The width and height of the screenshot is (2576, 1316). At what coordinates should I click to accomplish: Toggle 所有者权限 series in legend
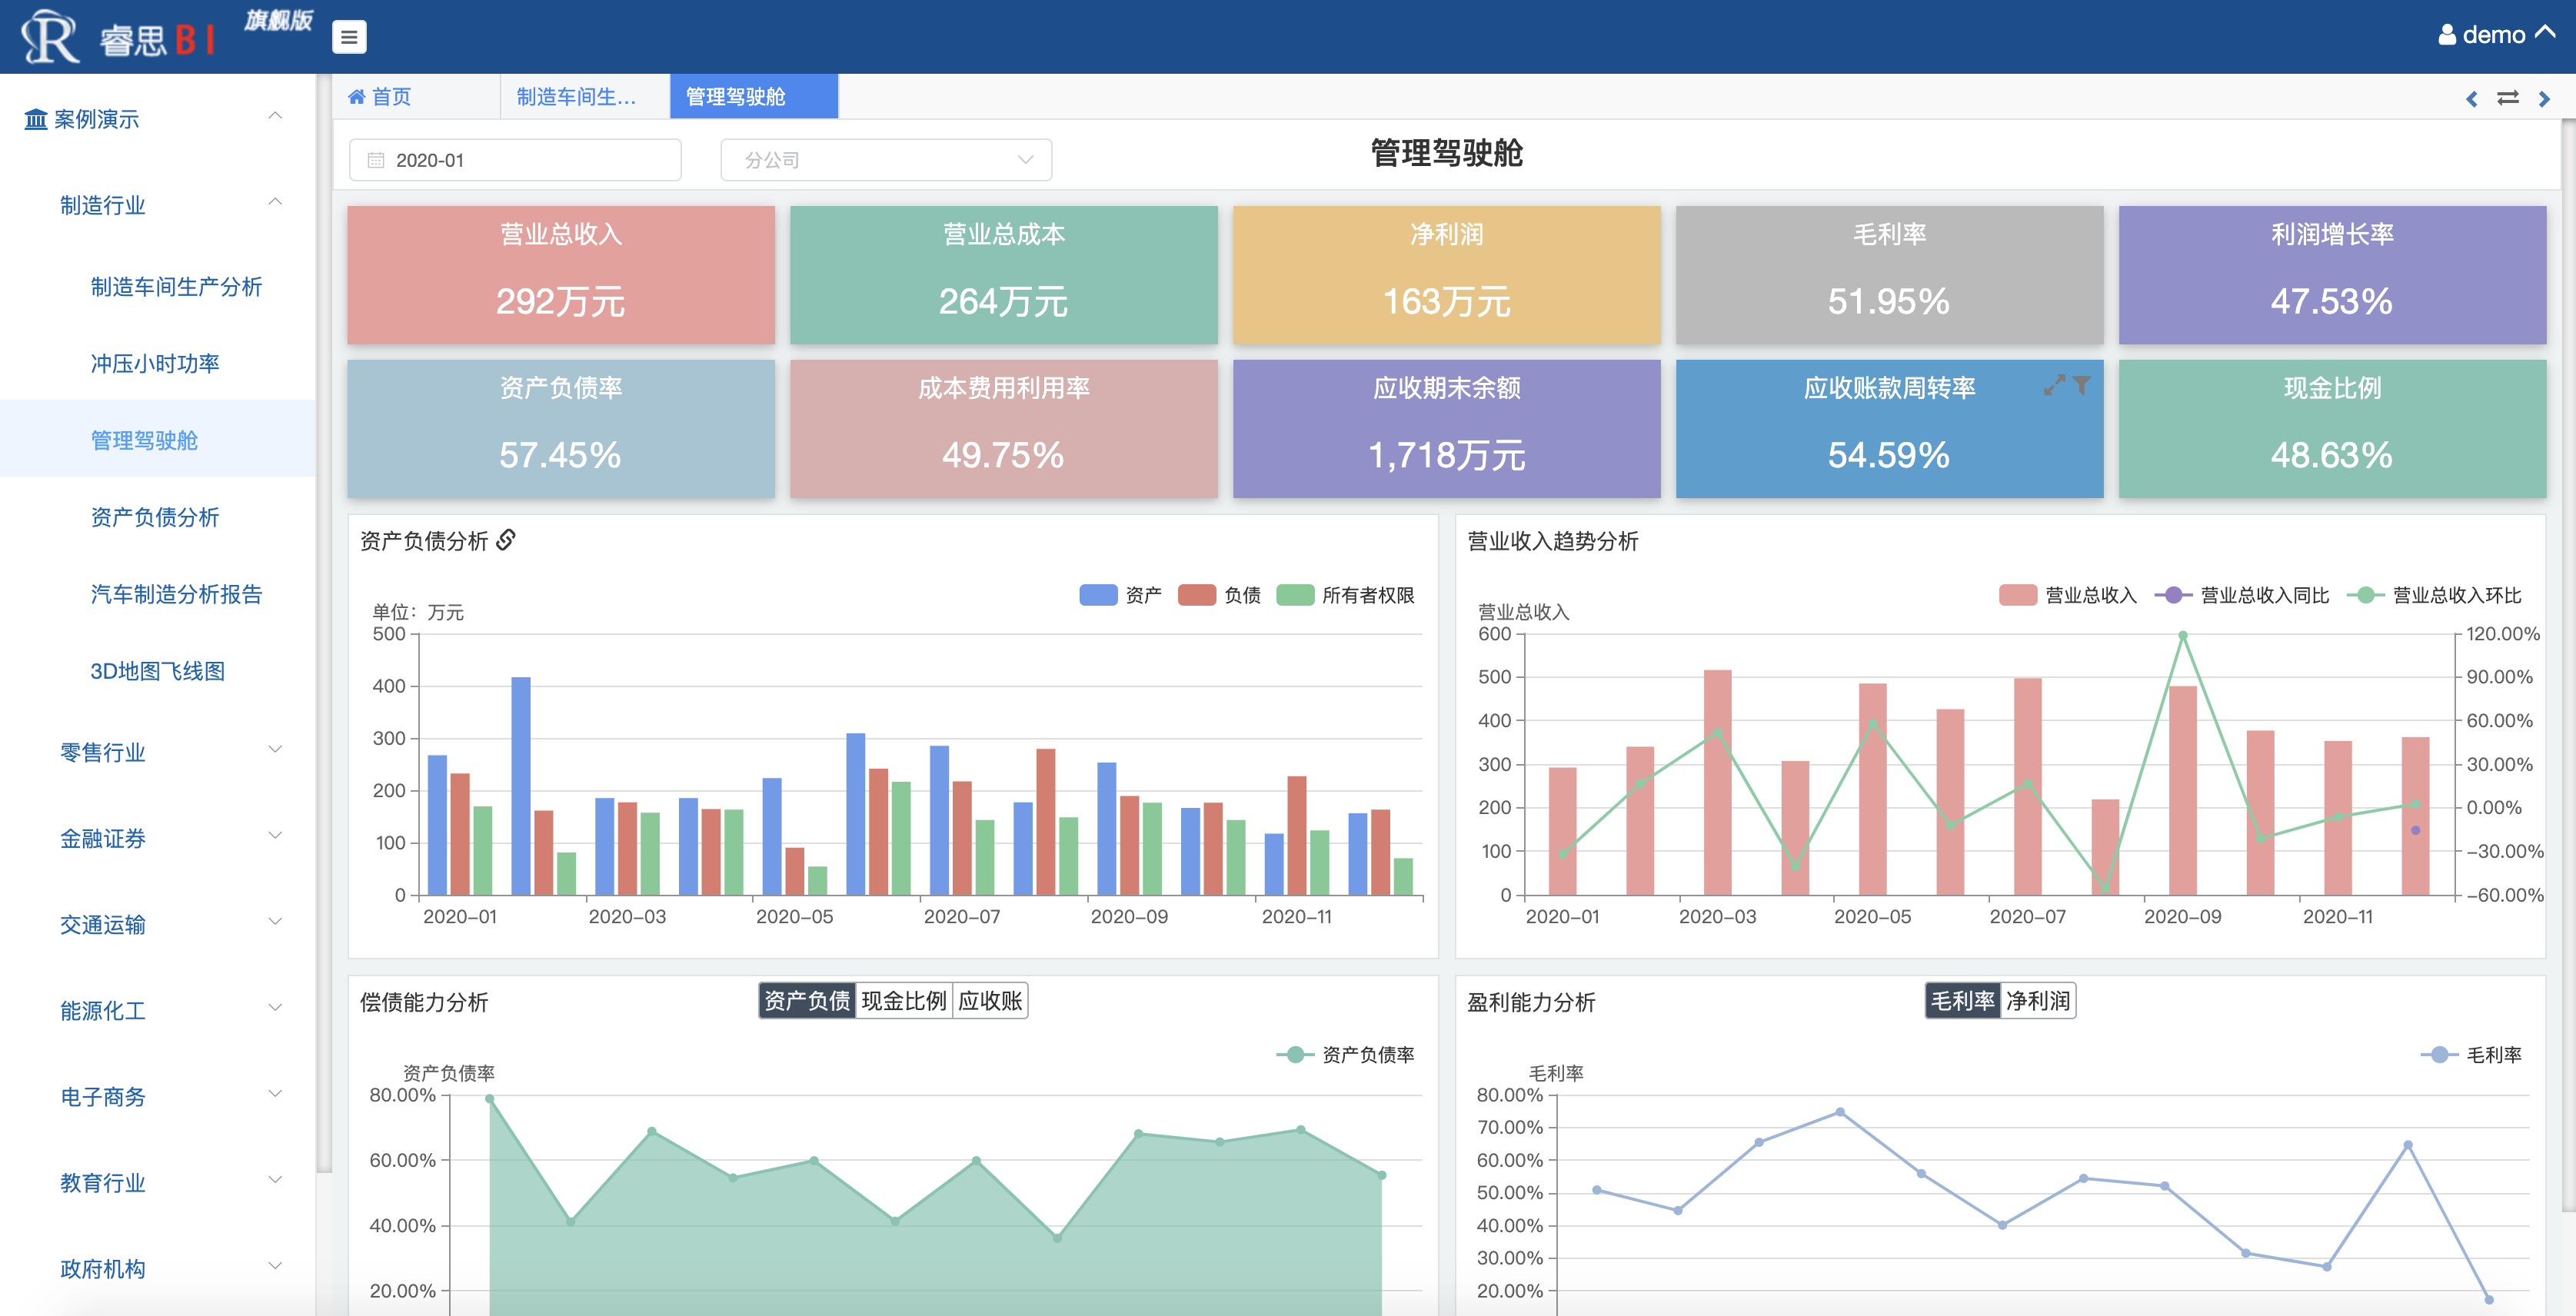pyautogui.click(x=1345, y=595)
